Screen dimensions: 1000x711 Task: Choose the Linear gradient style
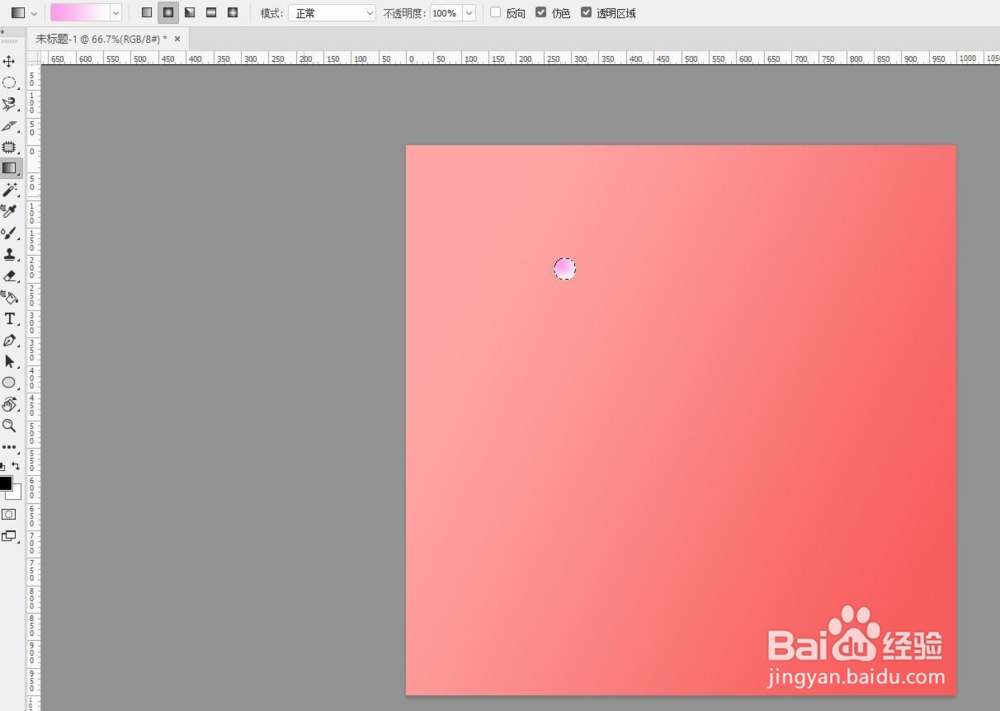[147, 13]
